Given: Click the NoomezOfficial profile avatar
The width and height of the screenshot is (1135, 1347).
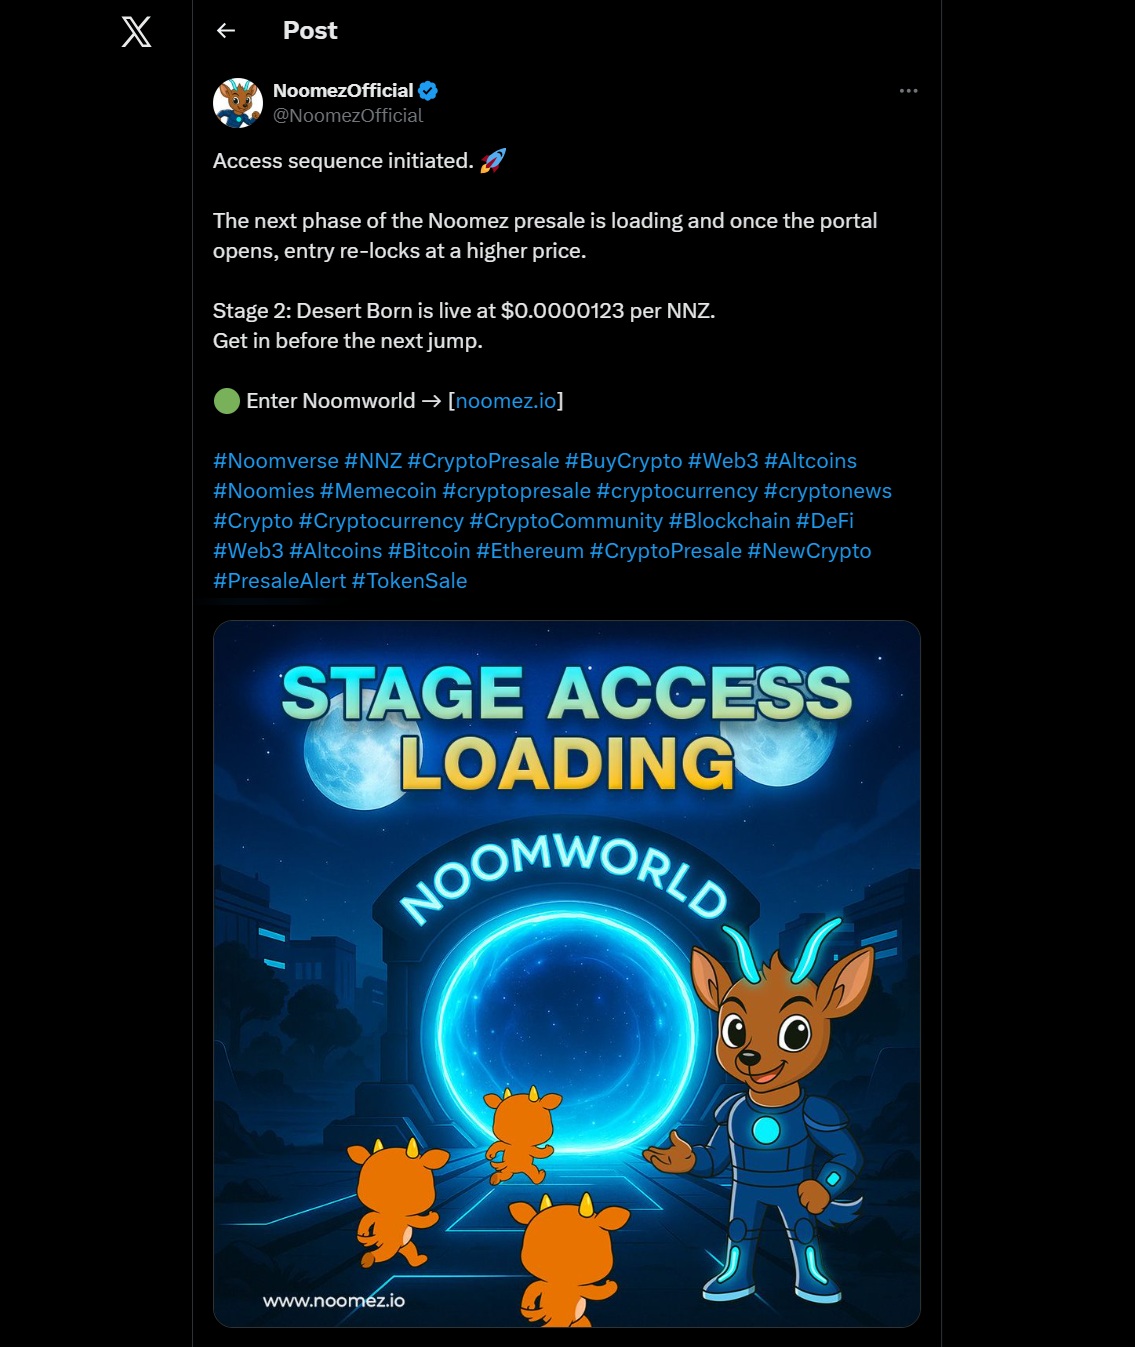Looking at the screenshot, I should tap(238, 103).
